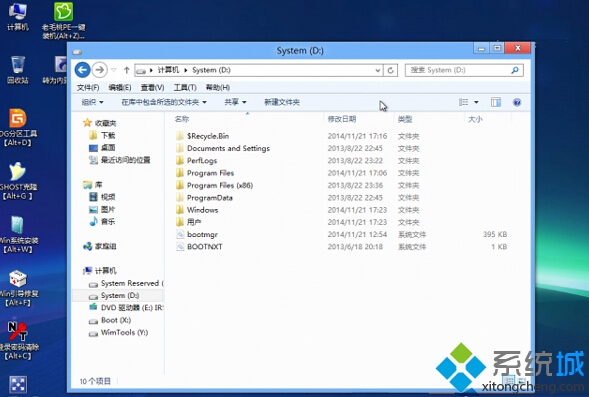Select Documents and Settings folder
589x397 pixels.
pyautogui.click(x=228, y=148)
